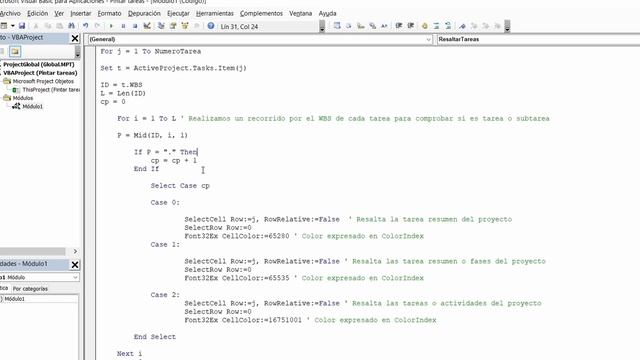This screenshot has width=640, height=360.
Task: Open the dropdown arrow beside the first toolbar icon
Action: (13, 26)
